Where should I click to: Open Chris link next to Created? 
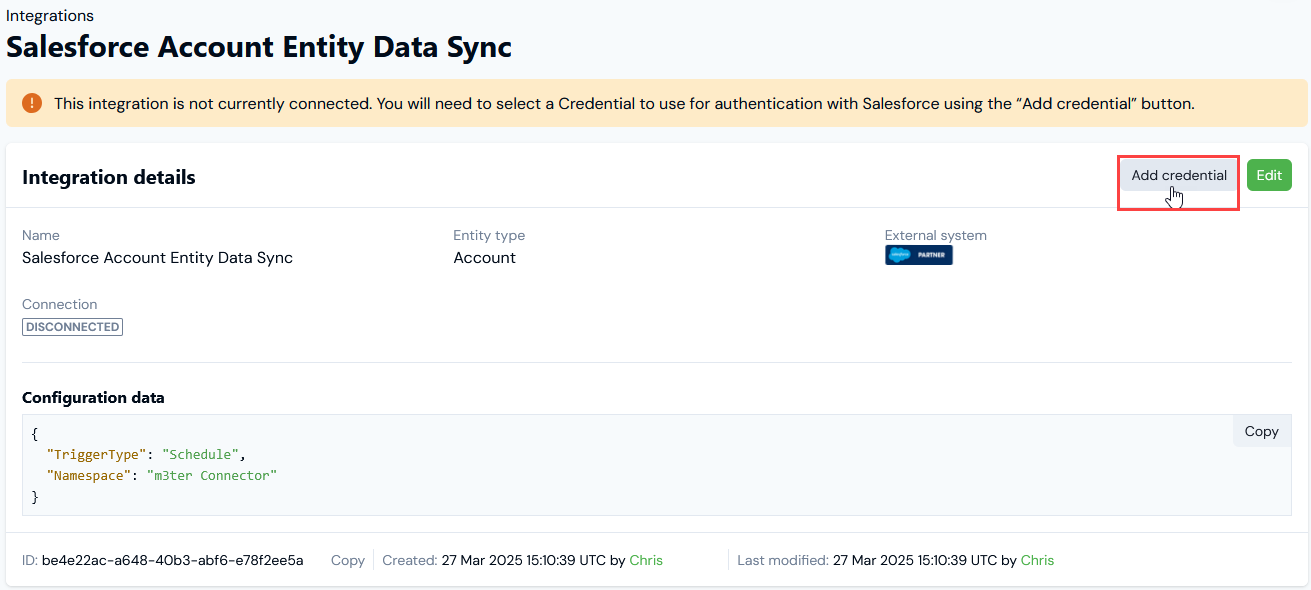(646, 560)
